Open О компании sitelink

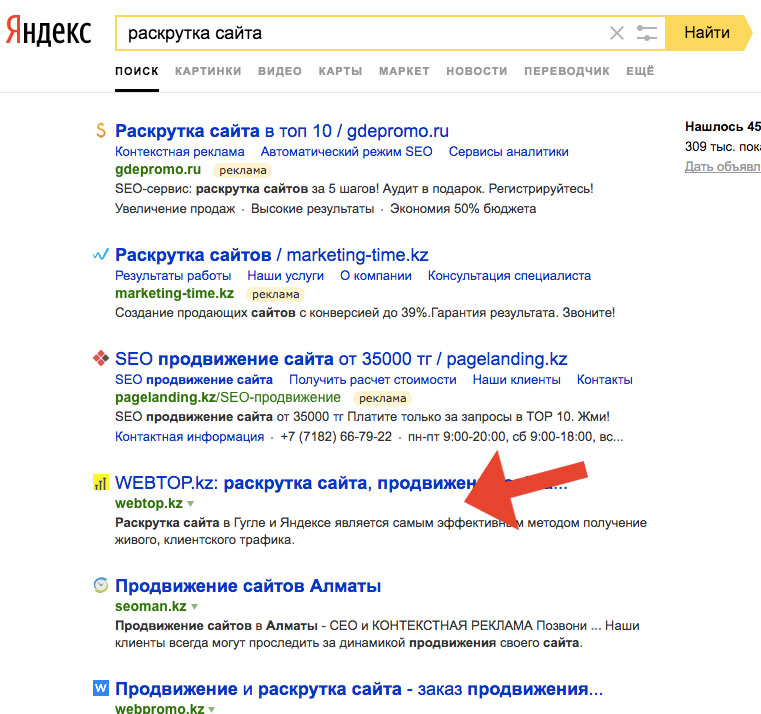pyautogui.click(x=376, y=276)
